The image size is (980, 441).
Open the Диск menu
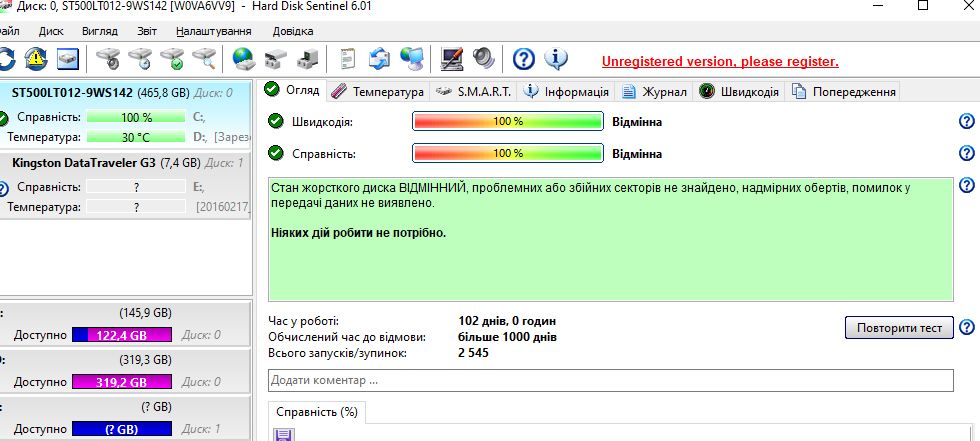pyautogui.click(x=51, y=31)
